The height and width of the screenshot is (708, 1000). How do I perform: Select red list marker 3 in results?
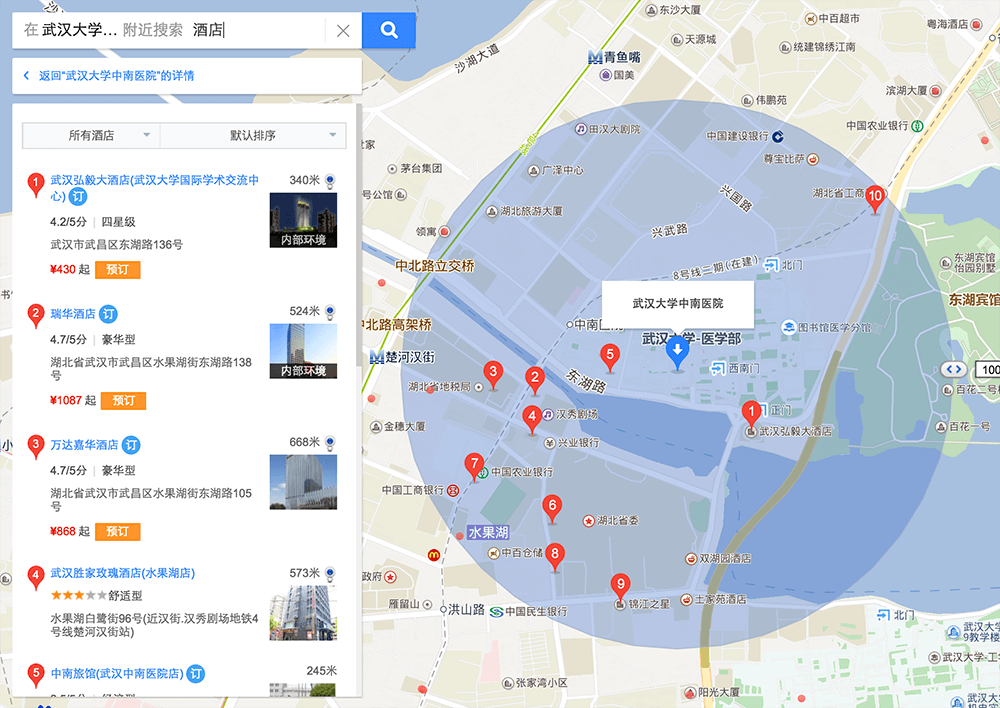click(x=36, y=446)
